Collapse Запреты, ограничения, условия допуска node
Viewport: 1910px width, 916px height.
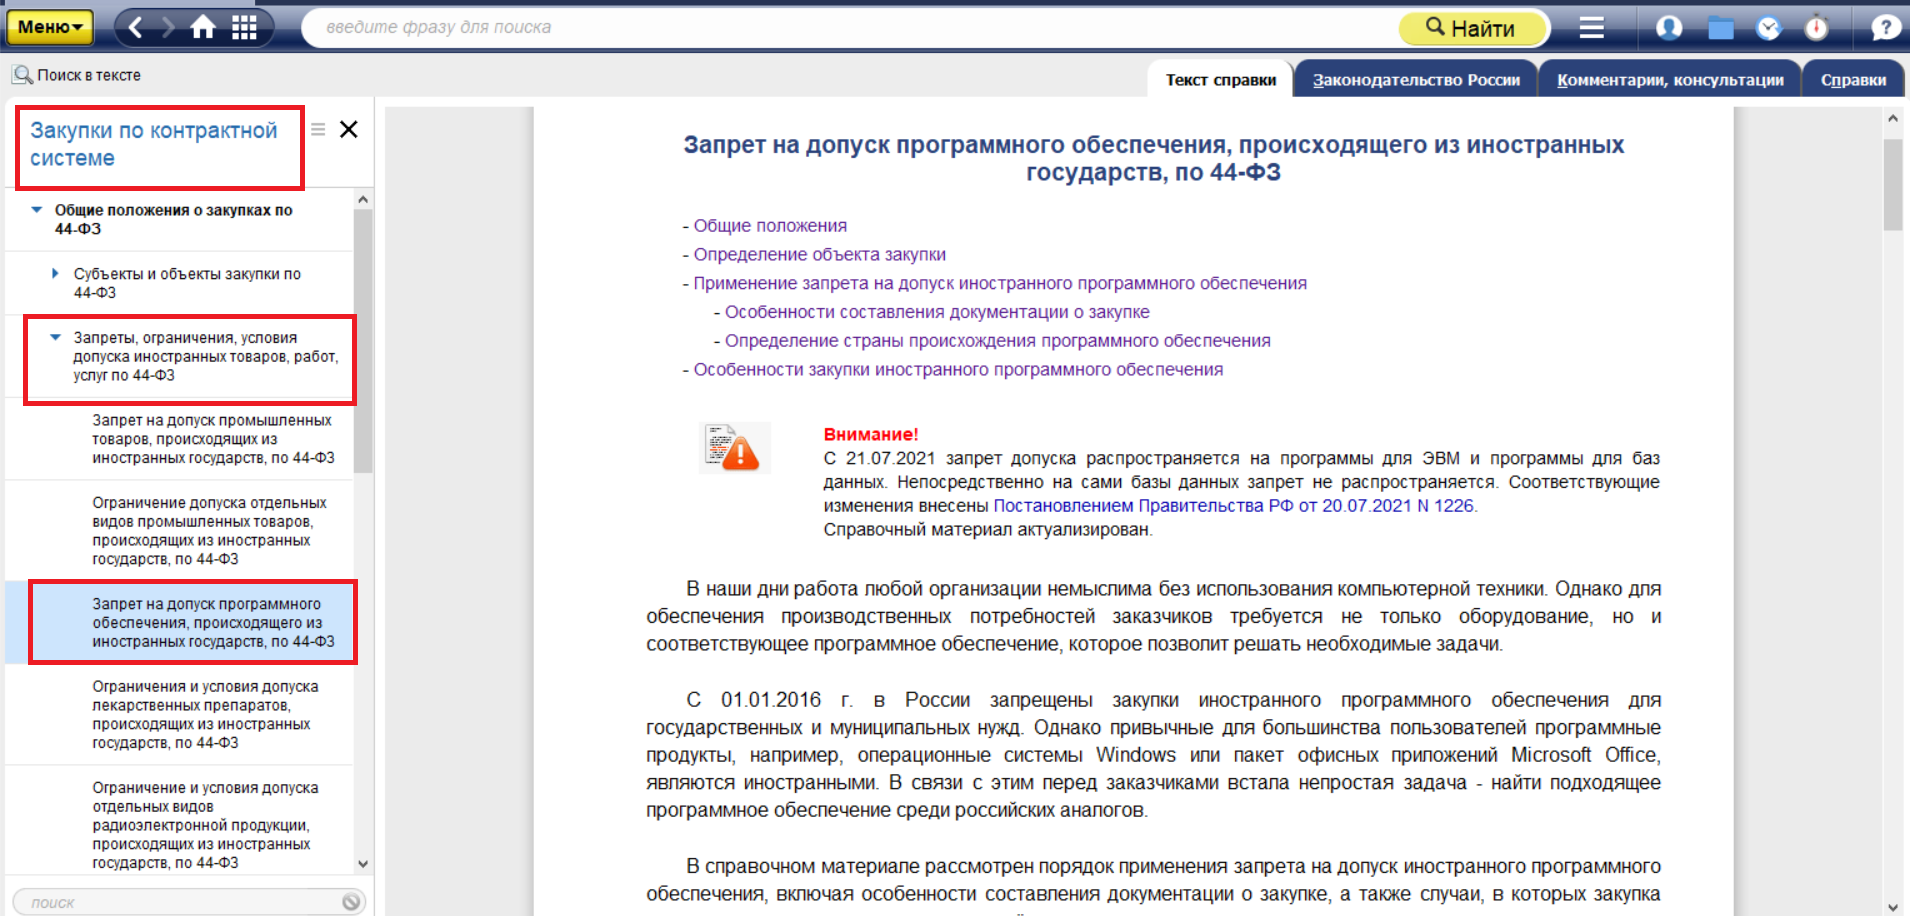(56, 337)
